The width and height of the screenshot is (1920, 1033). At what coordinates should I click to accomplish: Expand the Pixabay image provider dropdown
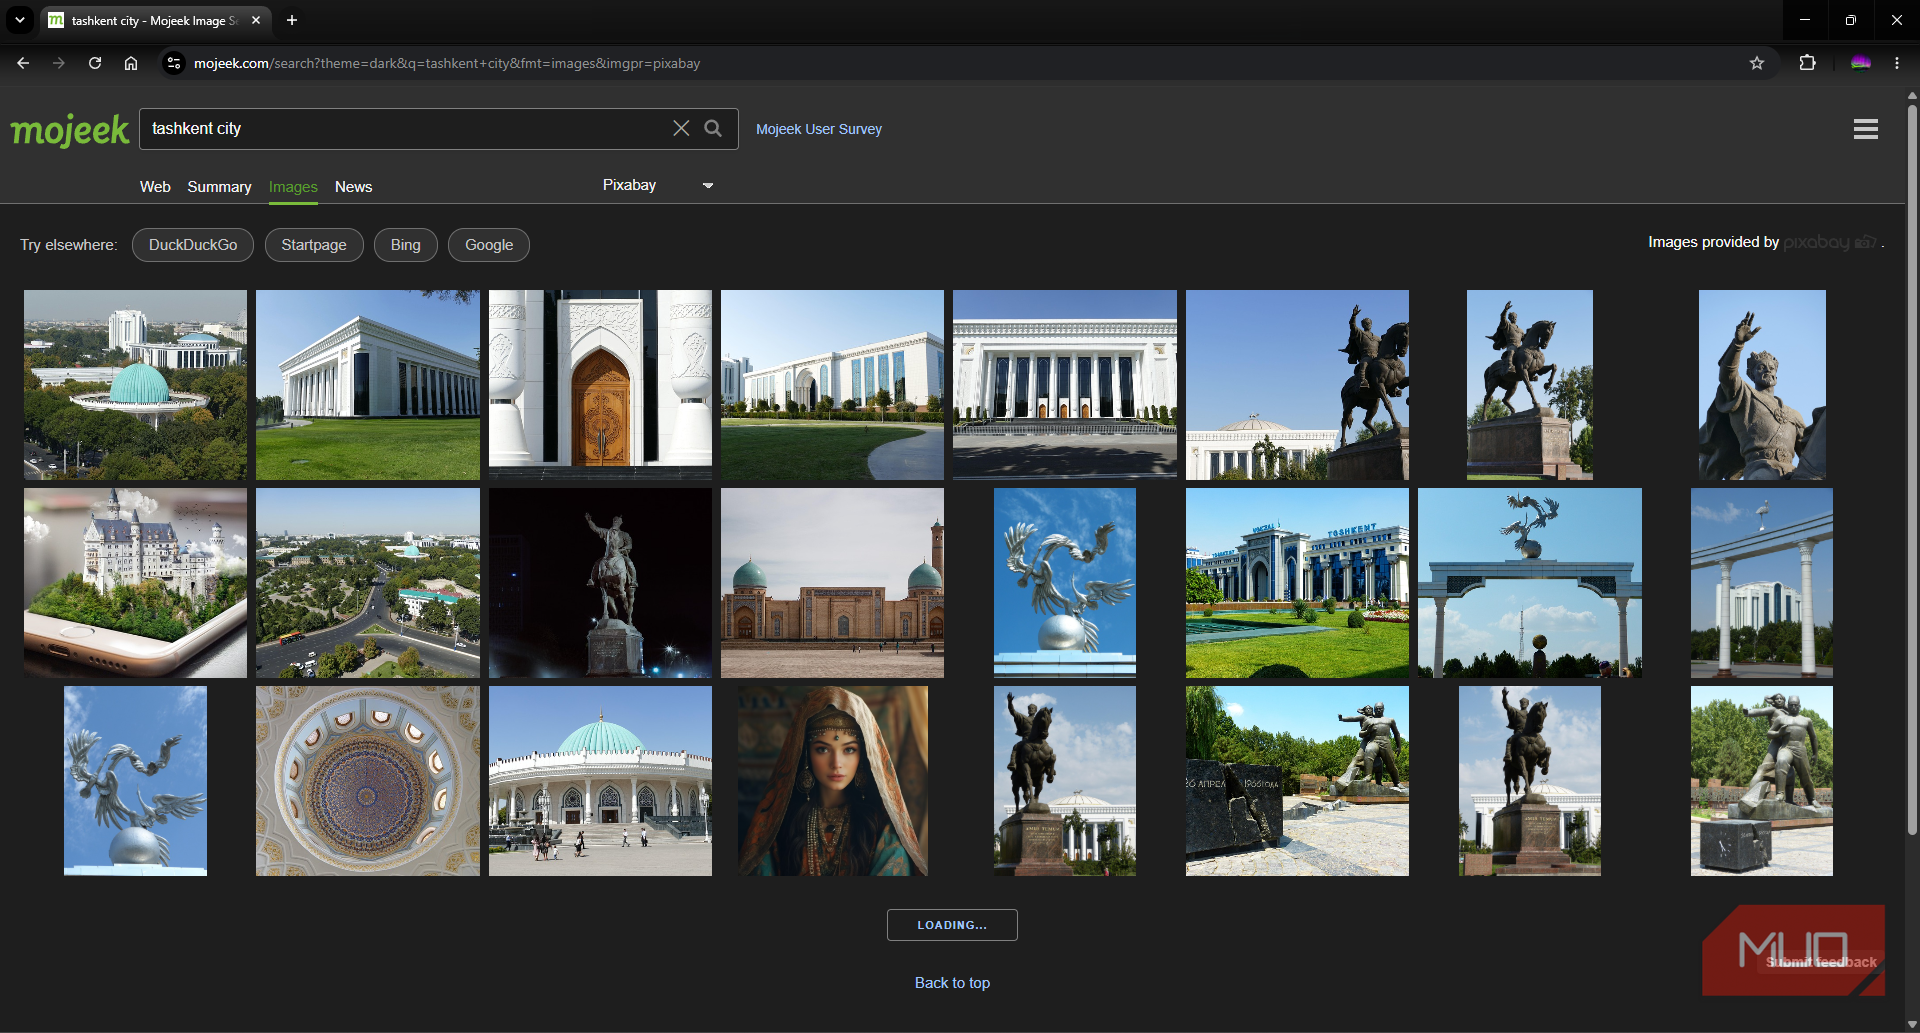(x=658, y=185)
